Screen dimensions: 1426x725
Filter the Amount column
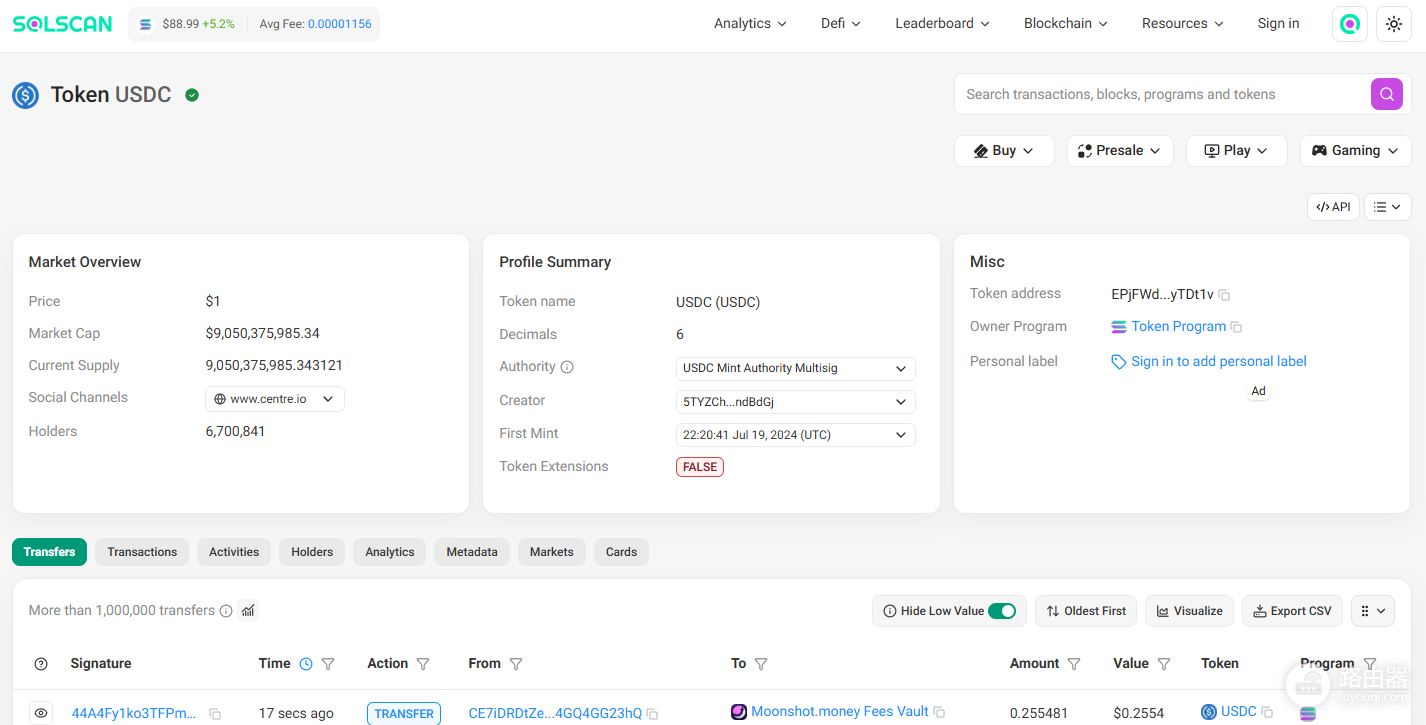pyautogui.click(x=1074, y=664)
